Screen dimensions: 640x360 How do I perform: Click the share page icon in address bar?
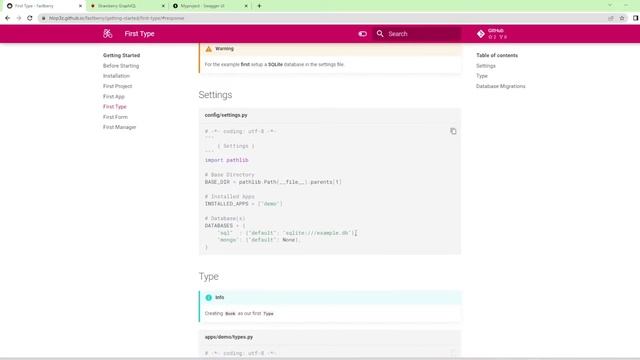coord(611,18)
